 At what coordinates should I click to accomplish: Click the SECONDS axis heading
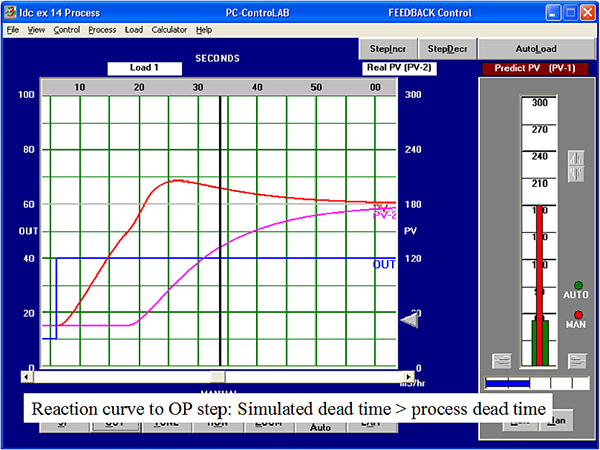point(217,59)
